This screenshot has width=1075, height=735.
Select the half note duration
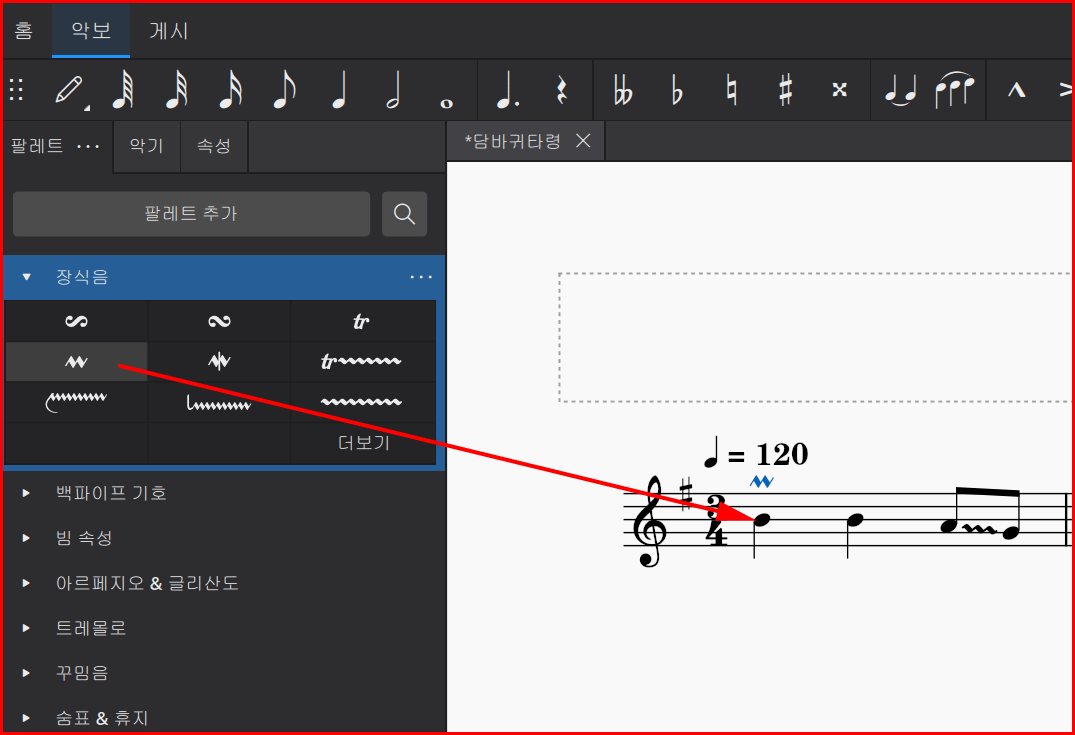coord(393,90)
